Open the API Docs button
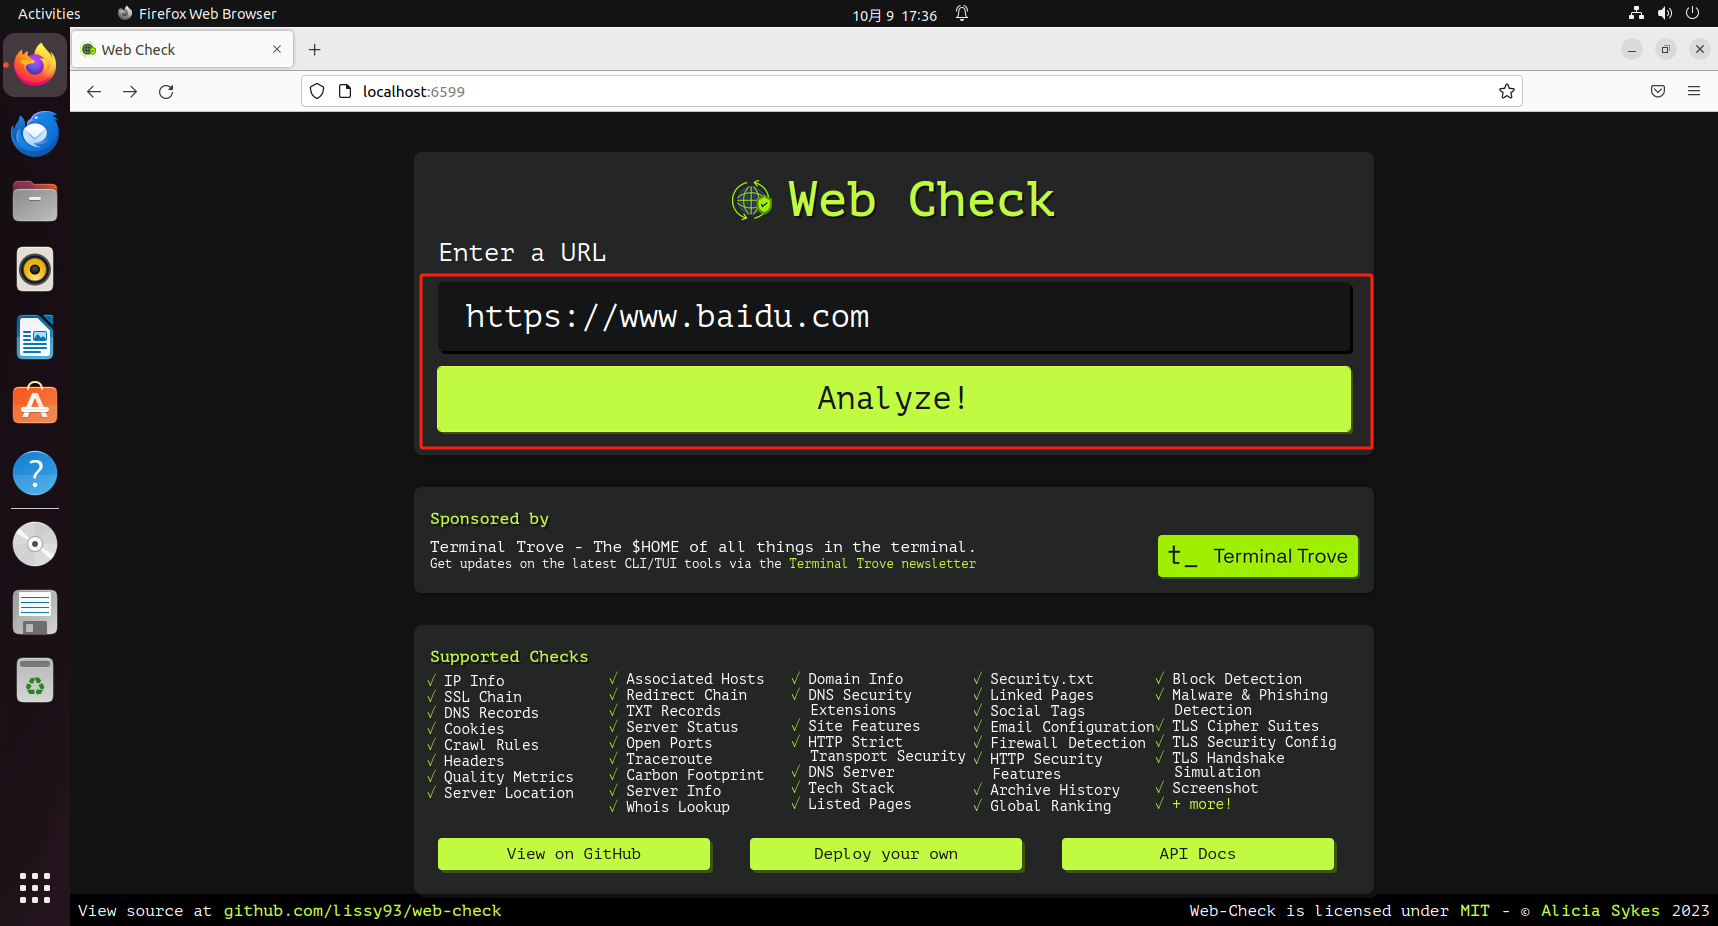The image size is (1718, 926). pyautogui.click(x=1198, y=854)
